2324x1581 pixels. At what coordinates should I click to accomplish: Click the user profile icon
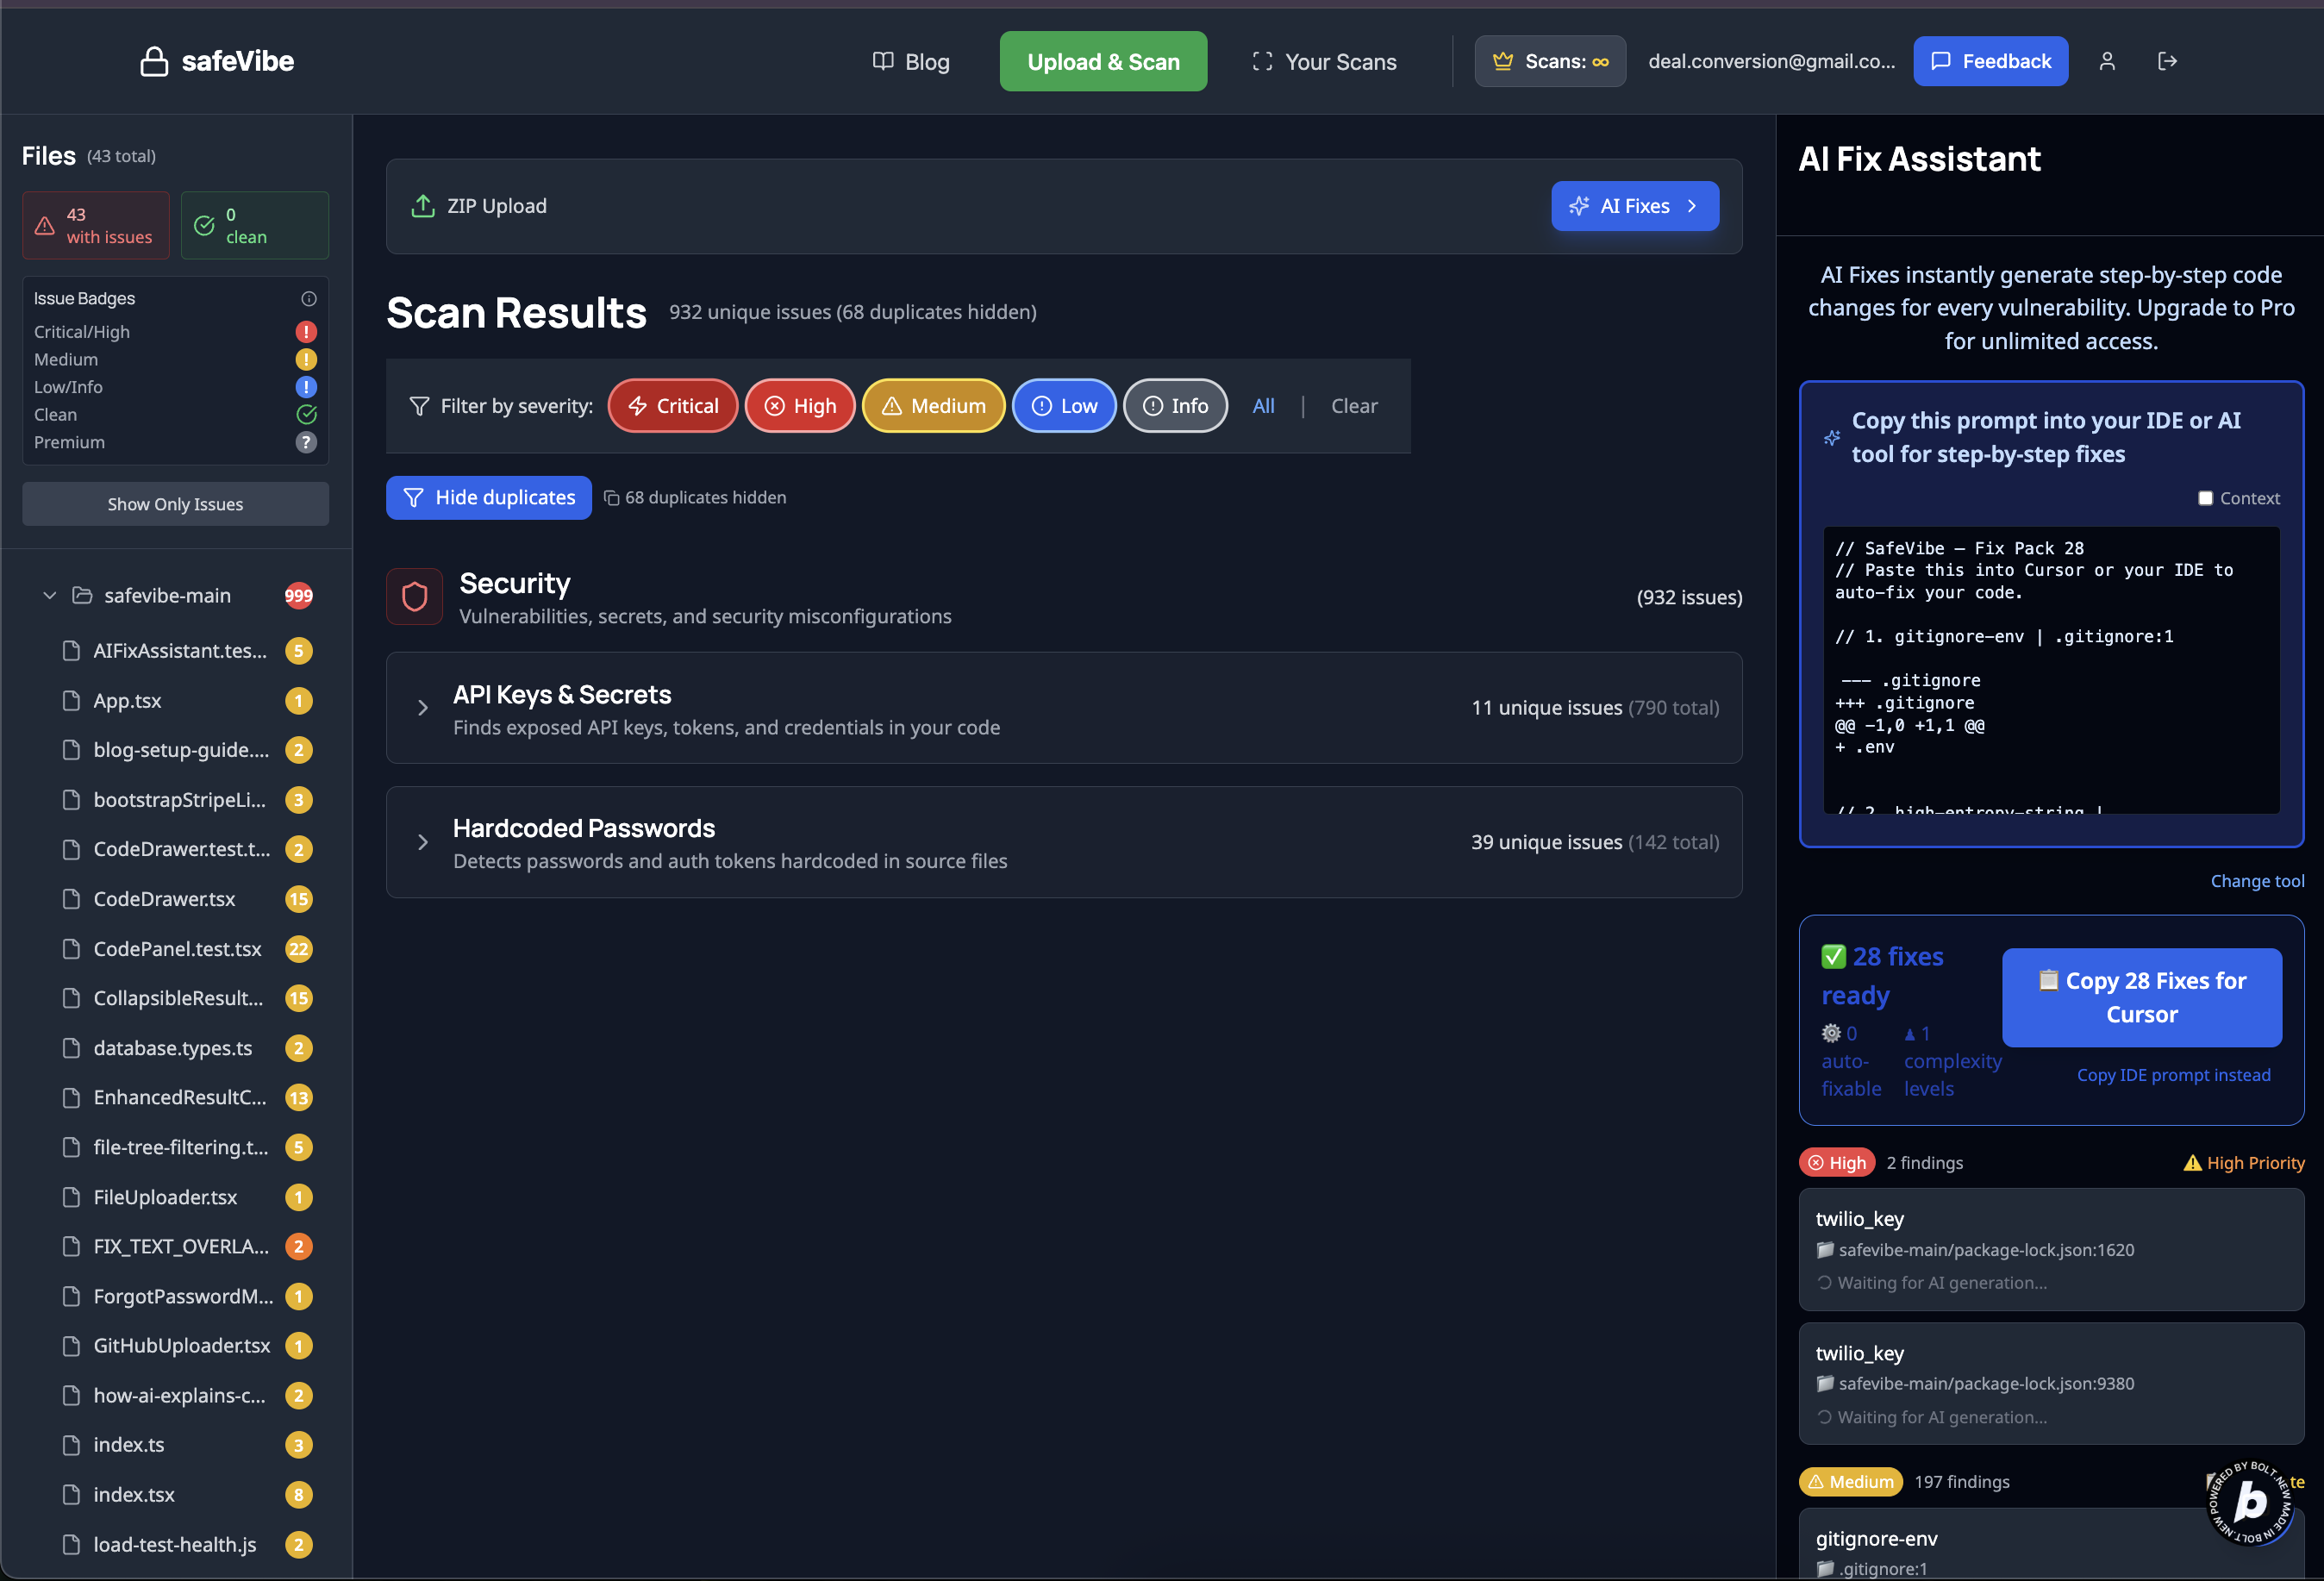[x=2107, y=61]
